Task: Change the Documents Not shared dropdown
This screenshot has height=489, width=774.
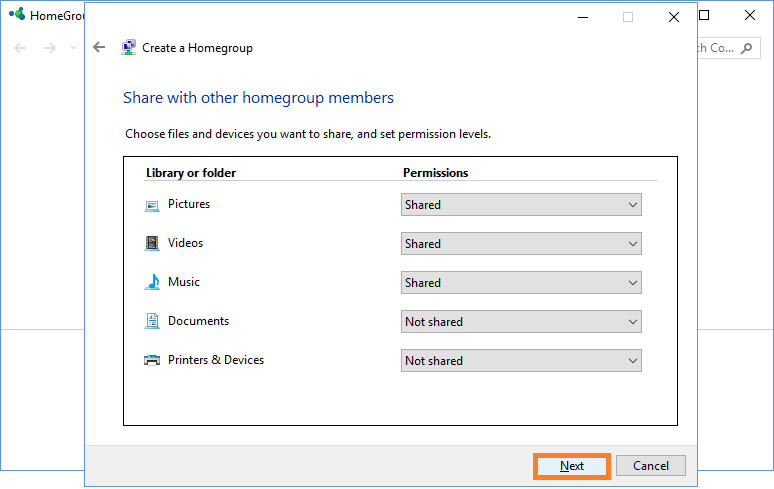Action: [x=521, y=322]
